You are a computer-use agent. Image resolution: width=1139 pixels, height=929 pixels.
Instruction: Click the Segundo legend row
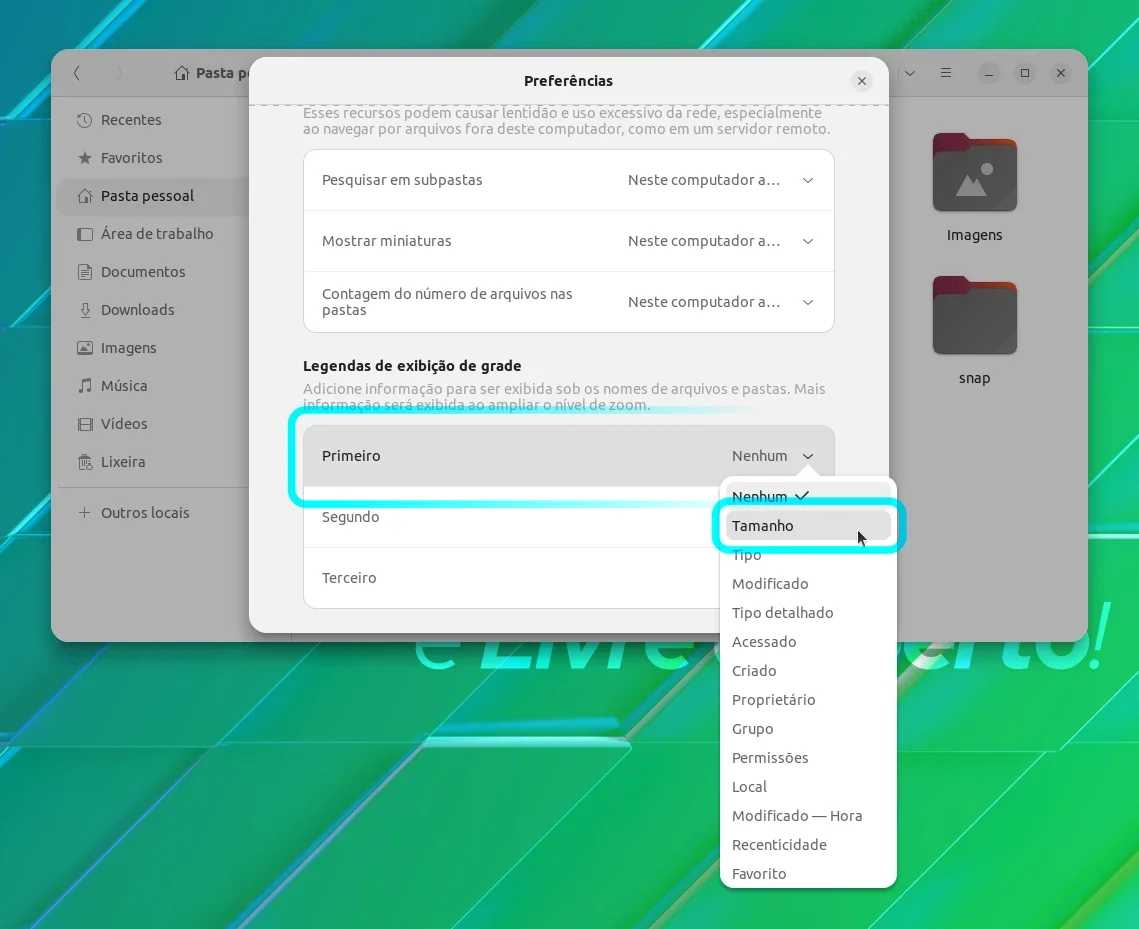tap(511, 517)
